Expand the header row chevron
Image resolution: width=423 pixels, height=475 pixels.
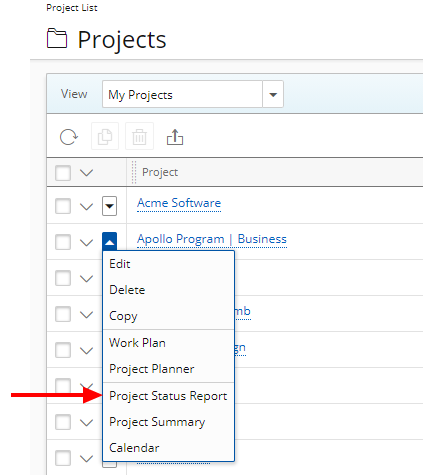(x=87, y=173)
